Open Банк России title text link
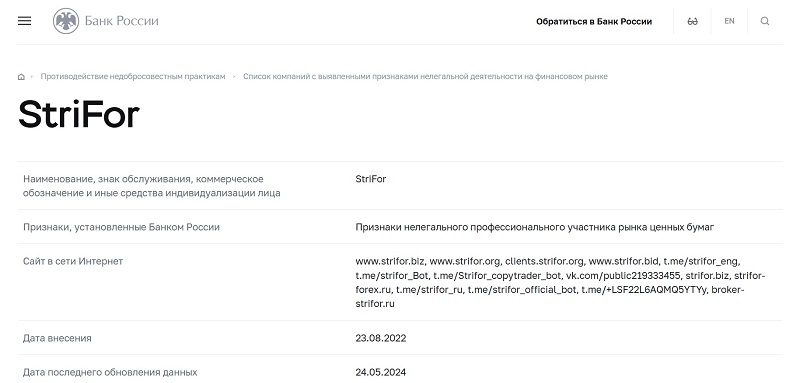This screenshot has height=383, width=800. coord(121,21)
